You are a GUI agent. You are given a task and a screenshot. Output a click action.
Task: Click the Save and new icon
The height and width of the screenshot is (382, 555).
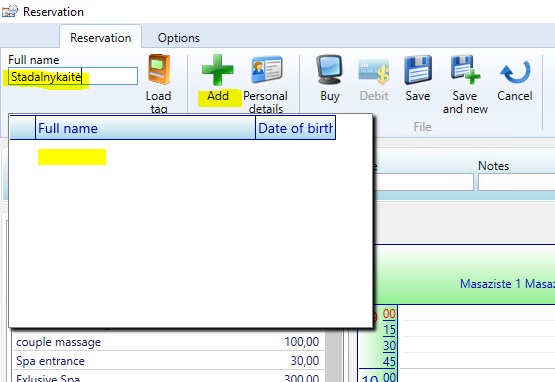point(465,69)
